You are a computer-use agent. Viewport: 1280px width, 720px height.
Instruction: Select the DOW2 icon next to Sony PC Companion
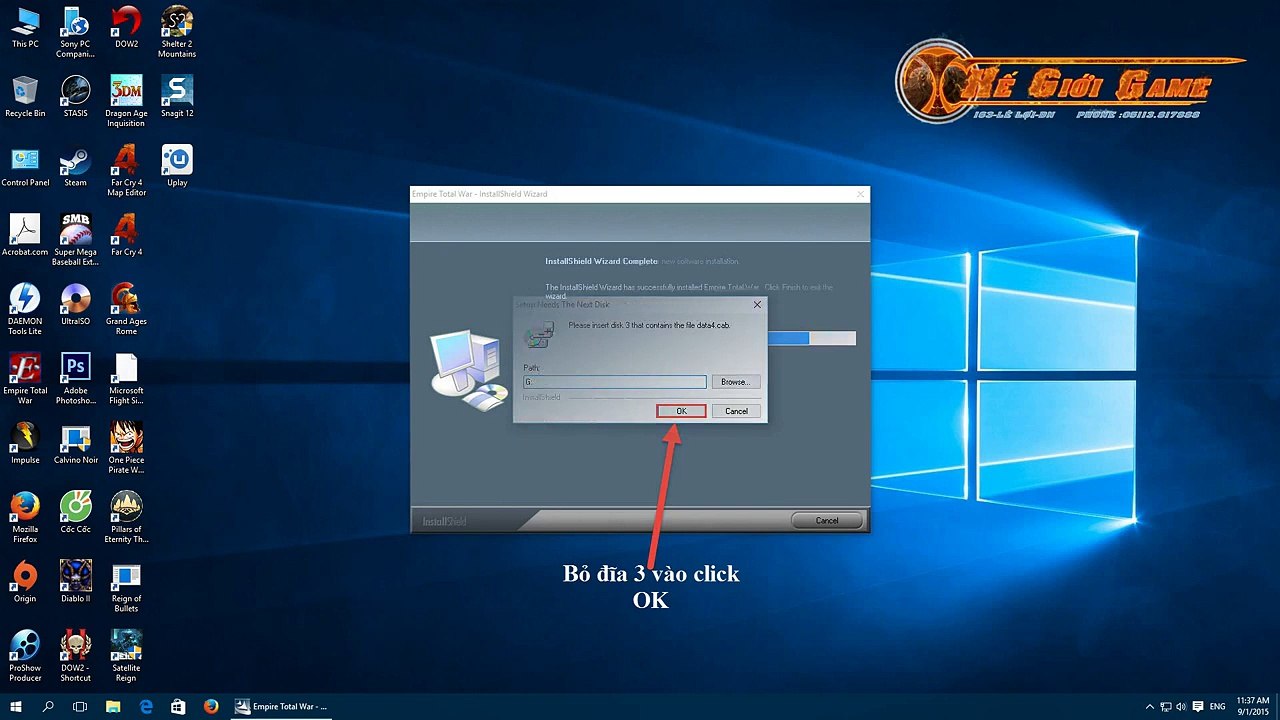[126, 29]
